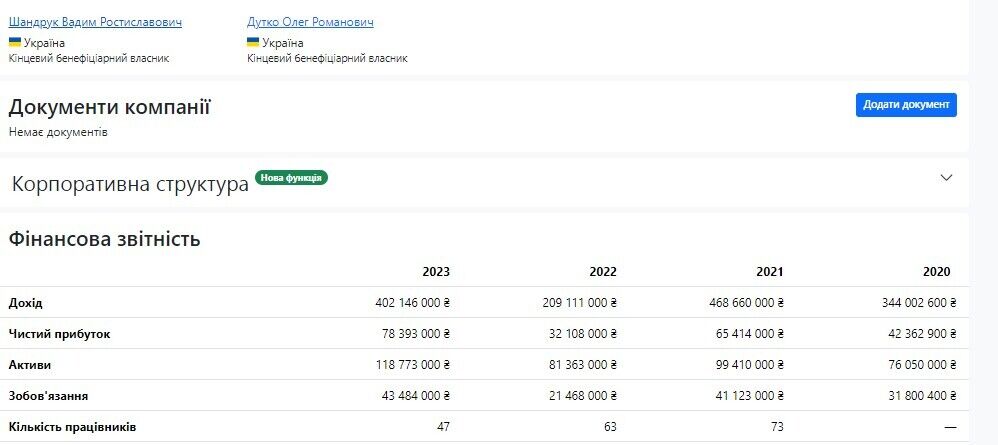Image resolution: width=998 pixels, height=445 pixels.
Task: Select liabilities value 43 484 000 ₴
Action: pos(416,396)
